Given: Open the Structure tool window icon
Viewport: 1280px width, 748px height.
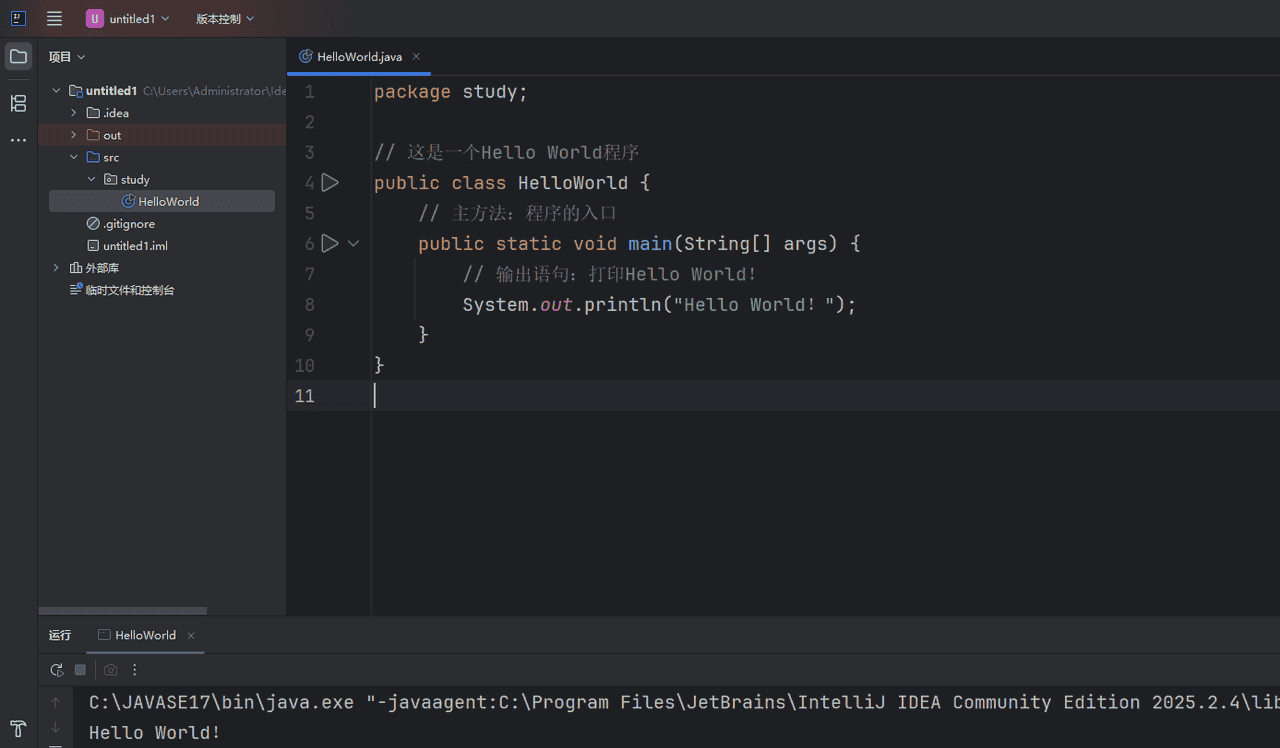Looking at the screenshot, I should (x=18, y=103).
